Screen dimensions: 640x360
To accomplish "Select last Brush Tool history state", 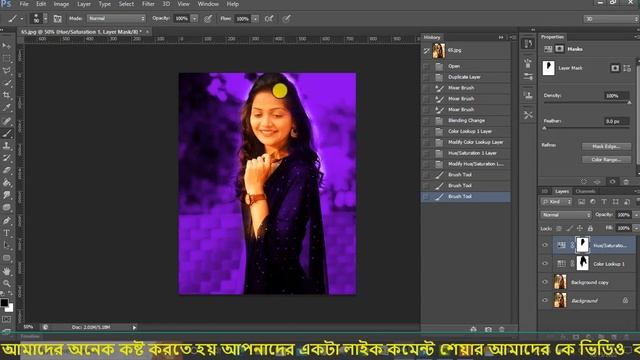I will coord(466,196).
